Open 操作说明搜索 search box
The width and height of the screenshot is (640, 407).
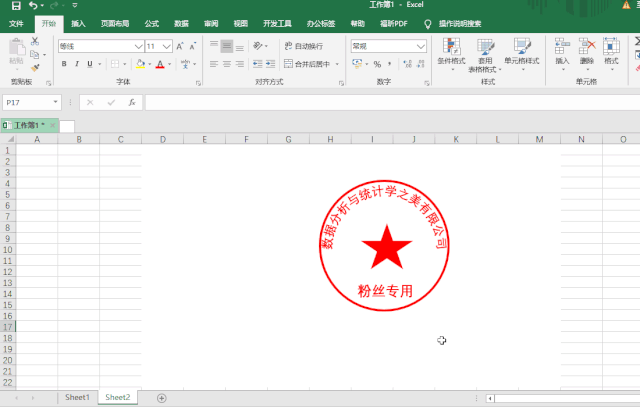[x=460, y=24]
